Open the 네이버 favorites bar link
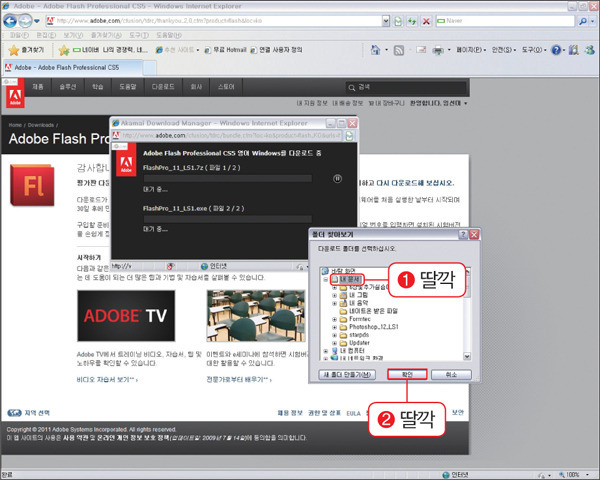 110,50
